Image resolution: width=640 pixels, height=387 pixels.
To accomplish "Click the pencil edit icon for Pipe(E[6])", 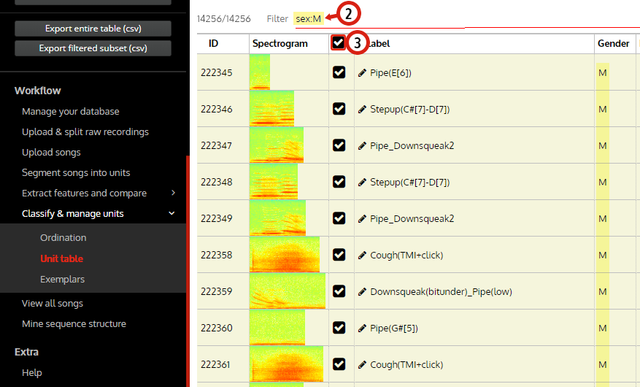I will [x=362, y=73].
